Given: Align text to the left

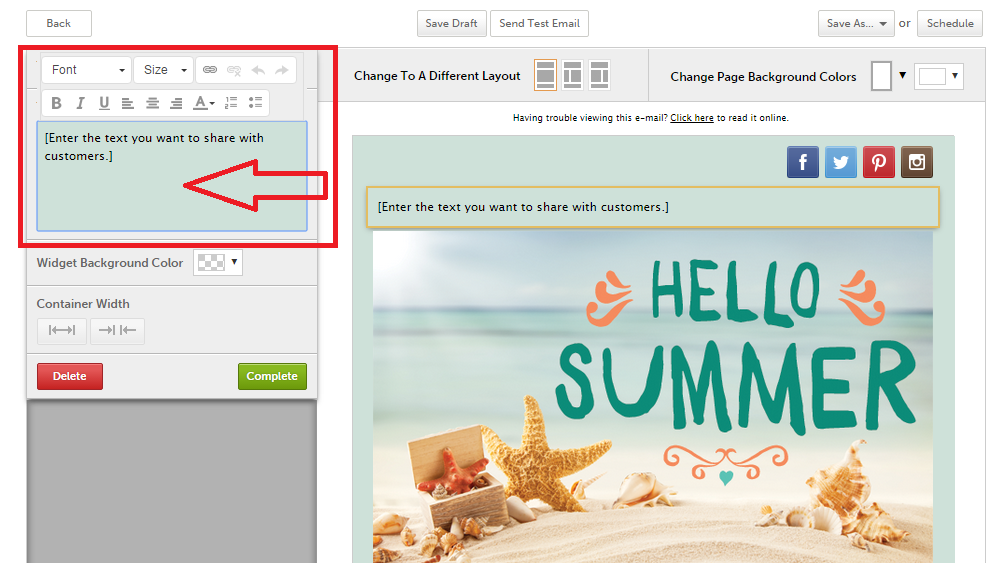Looking at the screenshot, I should pos(127,103).
